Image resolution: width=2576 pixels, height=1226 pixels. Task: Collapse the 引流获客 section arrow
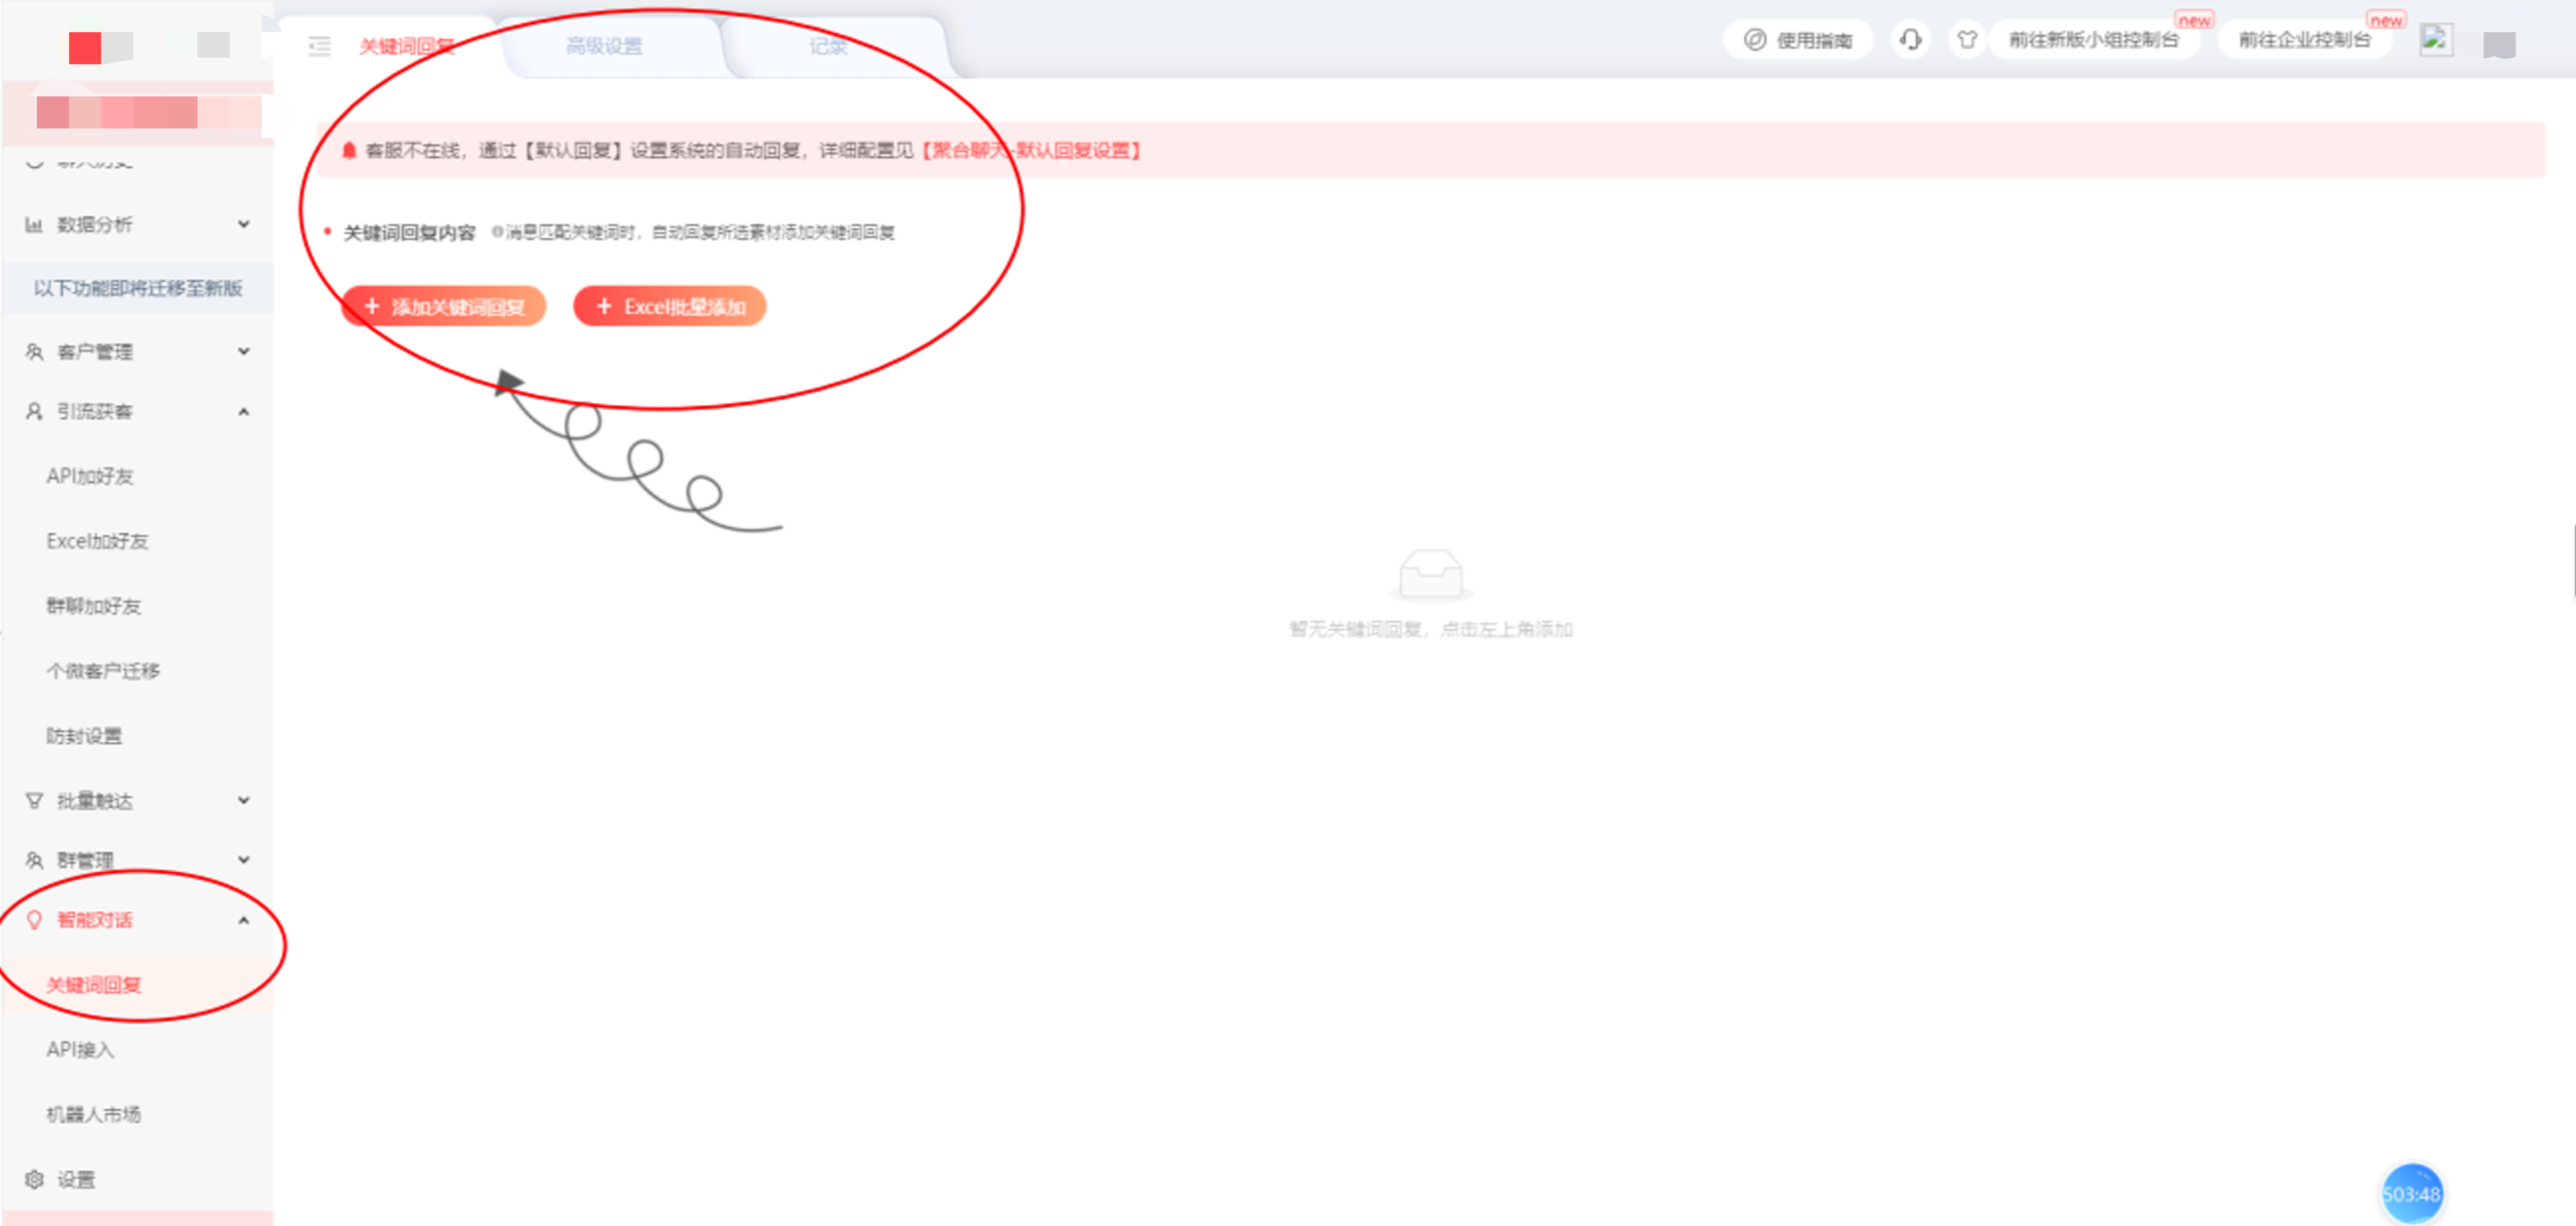point(244,412)
